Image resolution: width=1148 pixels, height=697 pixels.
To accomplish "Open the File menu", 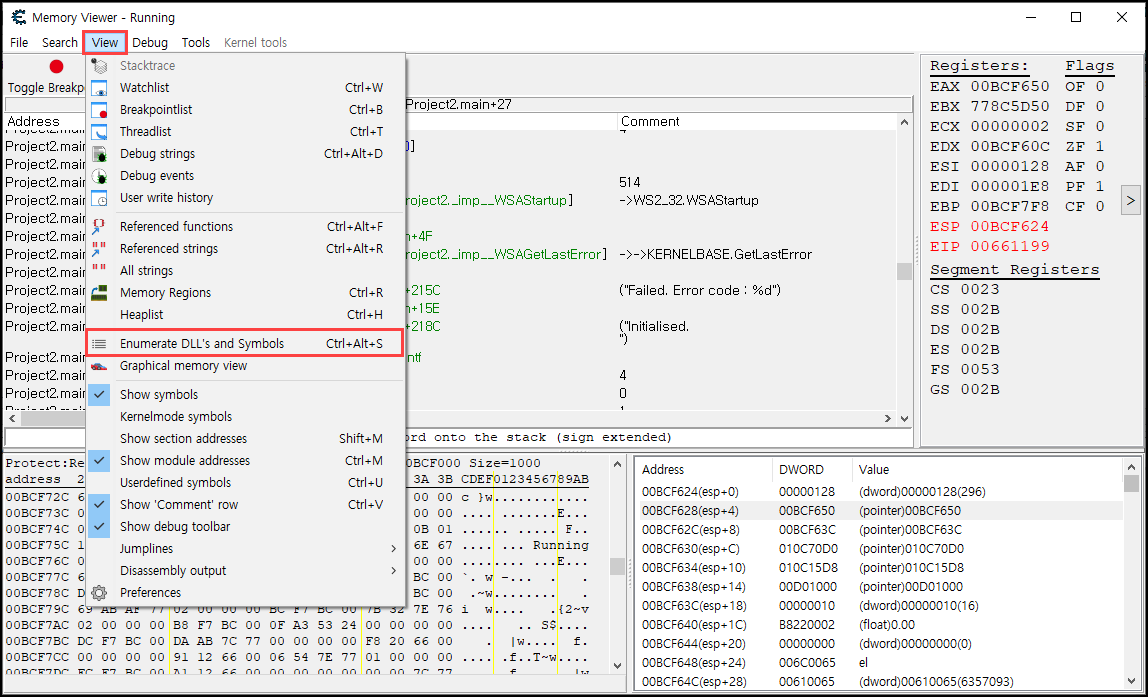I will pos(19,42).
